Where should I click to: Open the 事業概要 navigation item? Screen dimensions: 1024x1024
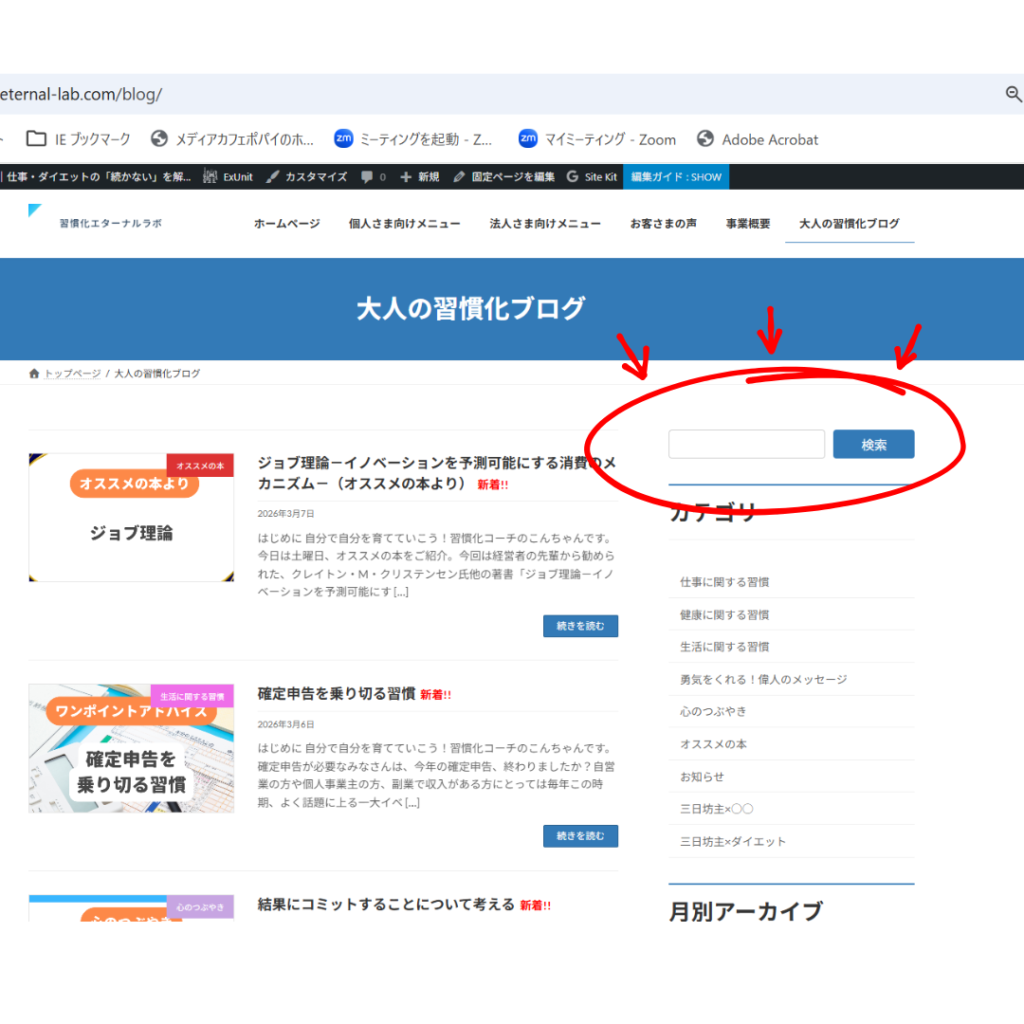pyautogui.click(x=748, y=224)
